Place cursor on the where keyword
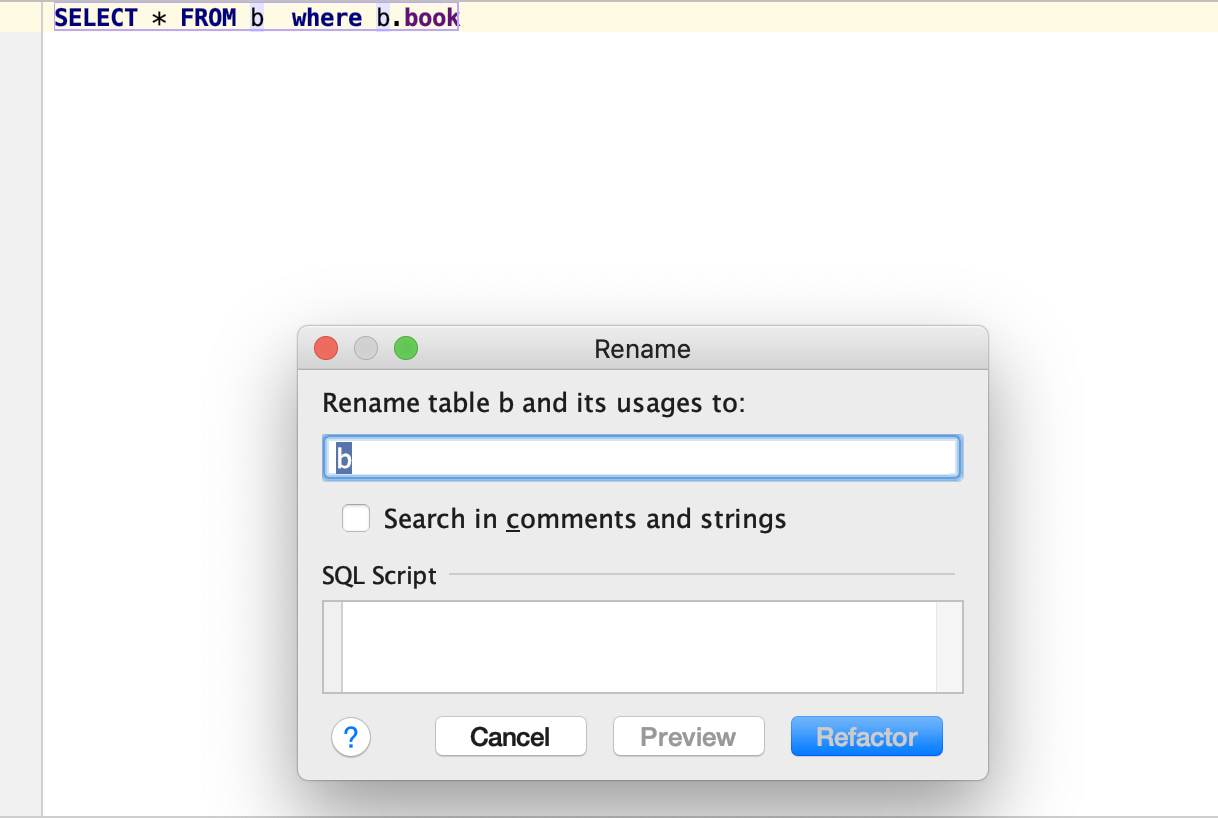The width and height of the screenshot is (1218, 818). 326,18
